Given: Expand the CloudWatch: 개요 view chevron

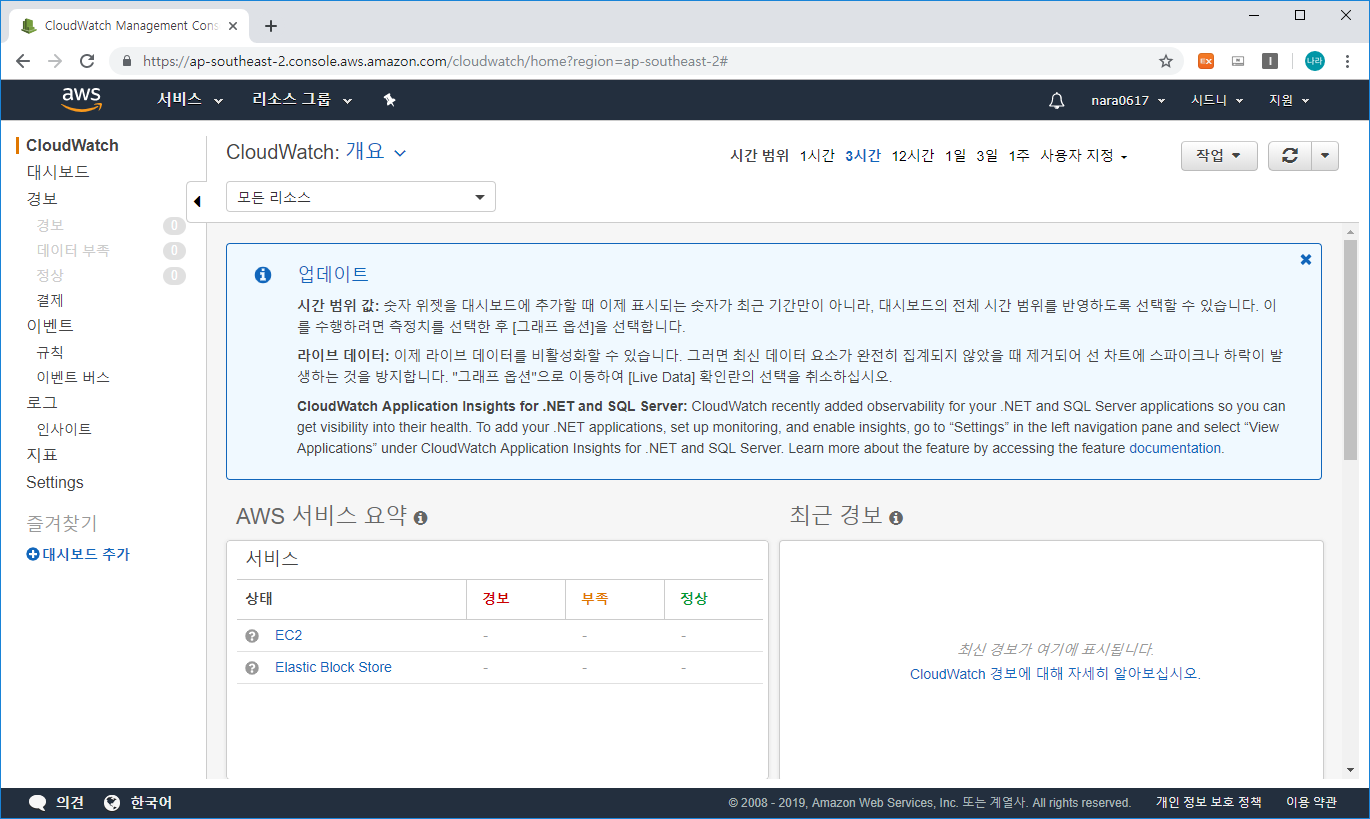Looking at the screenshot, I should coord(400,153).
